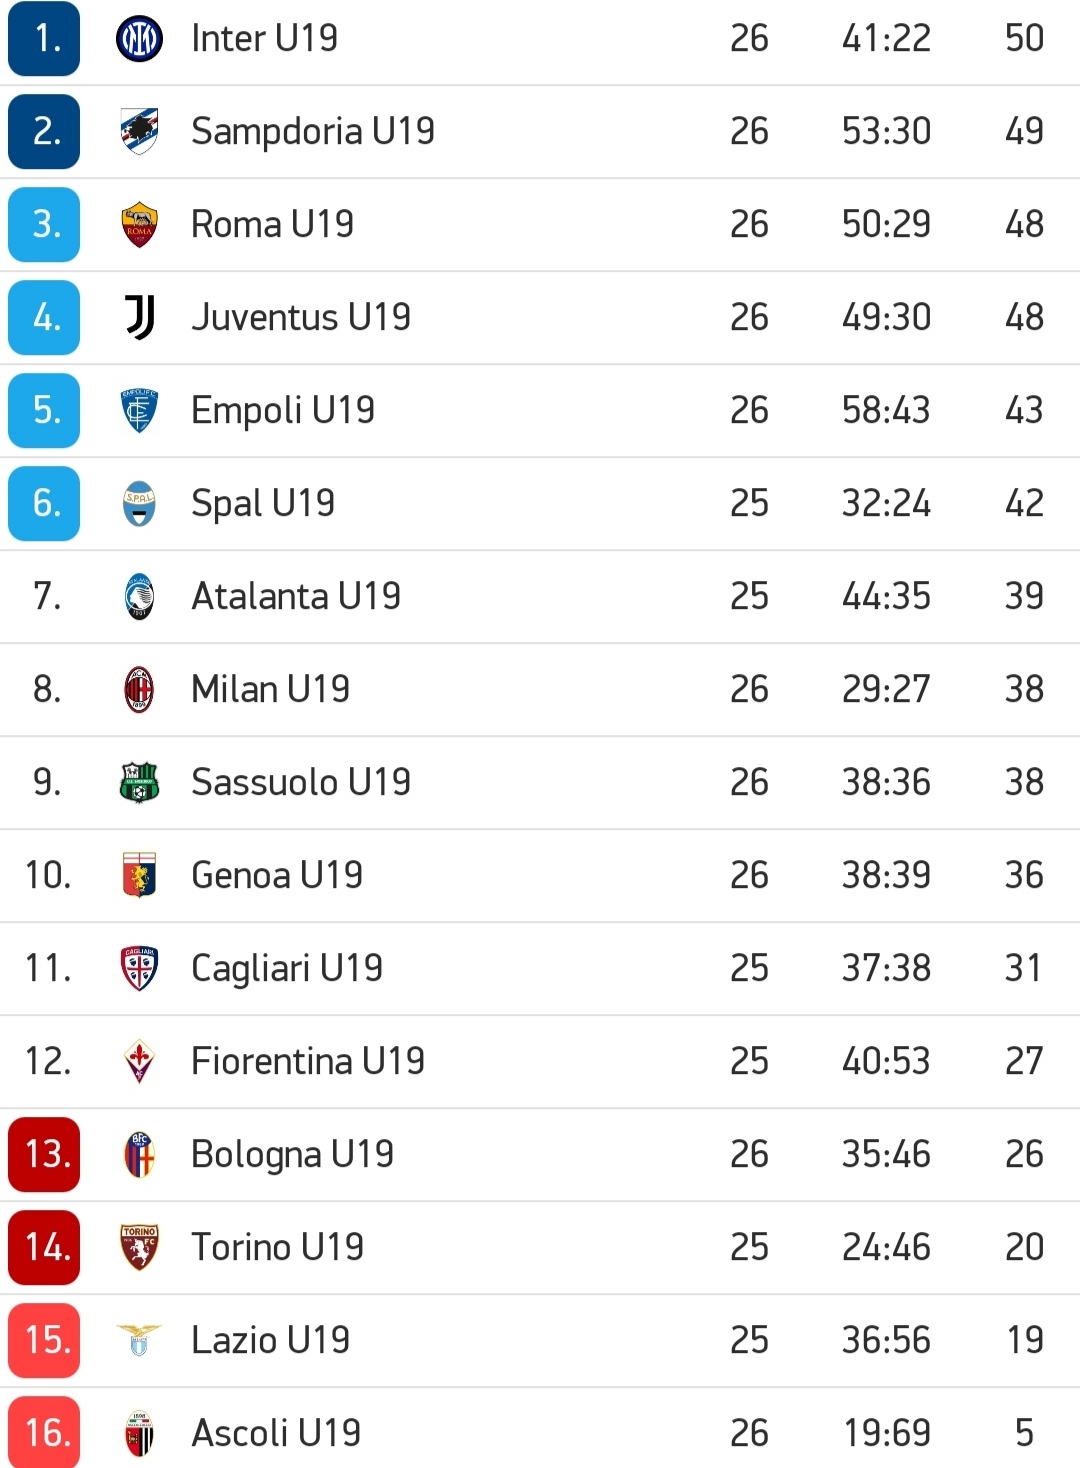Tap the Juventus U19 logo
The height and width of the screenshot is (1468, 1080).
(139, 318)
